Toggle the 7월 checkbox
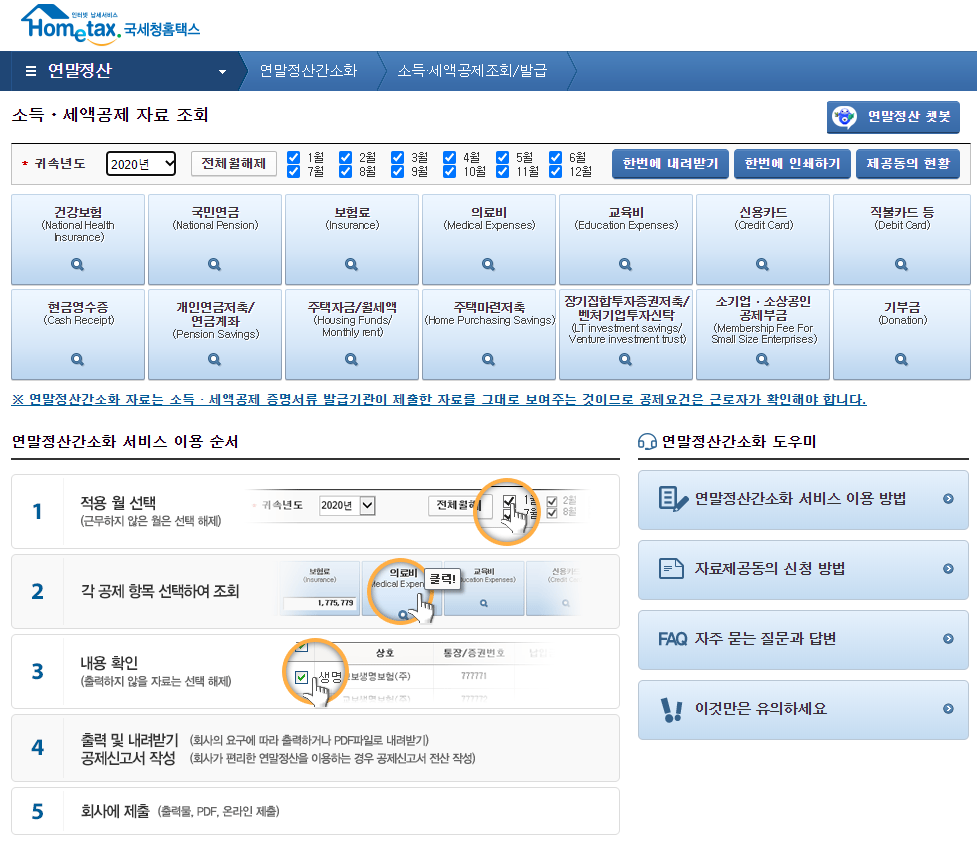 pos(293,171)
